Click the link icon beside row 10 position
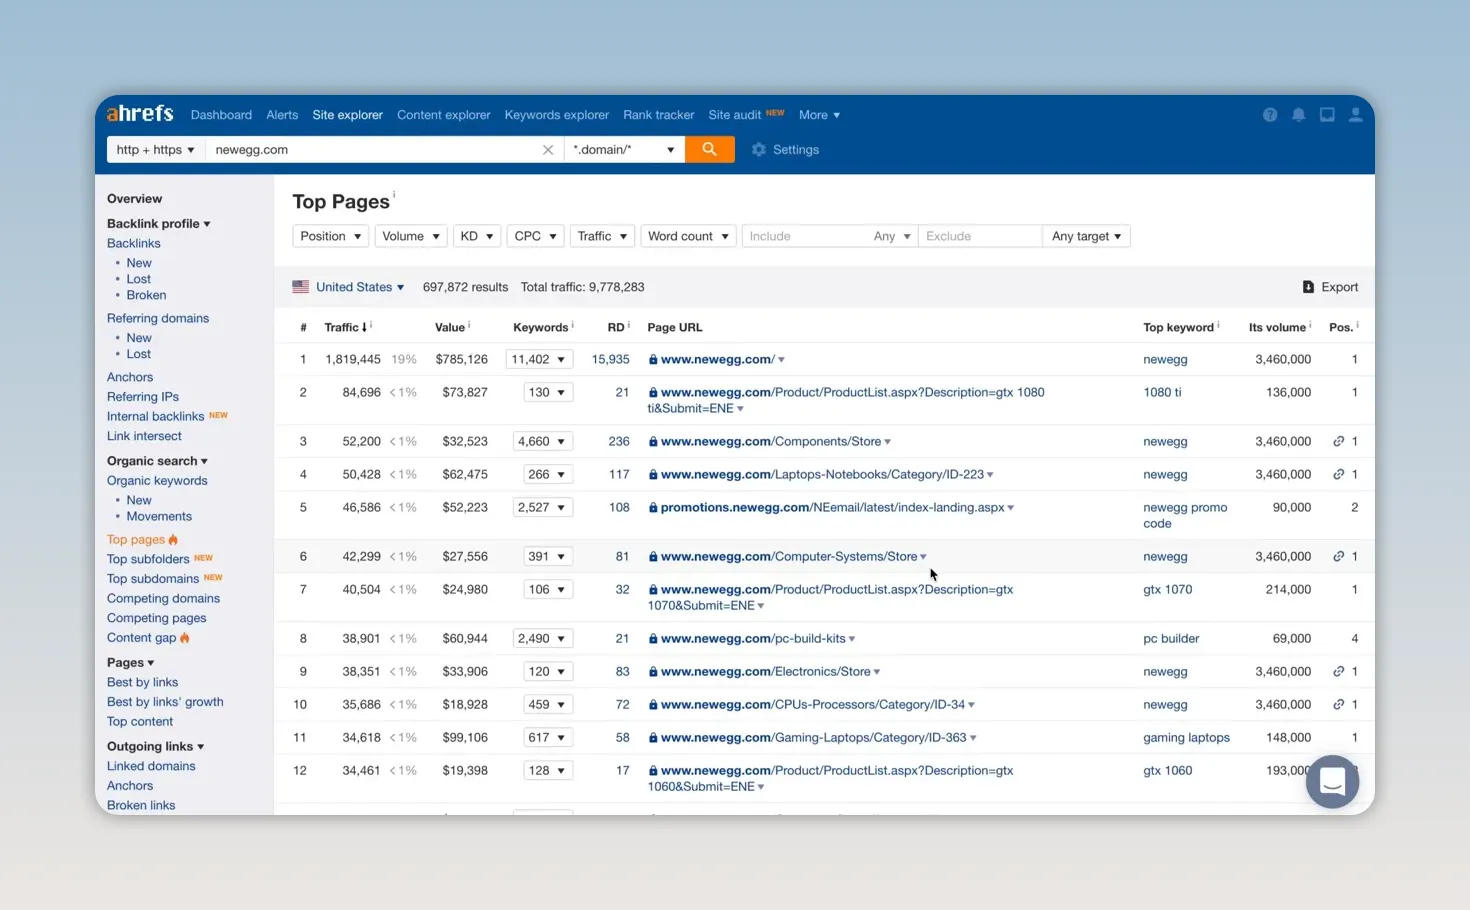This screenshot has width=1470, height=910. click(1338, 704)
